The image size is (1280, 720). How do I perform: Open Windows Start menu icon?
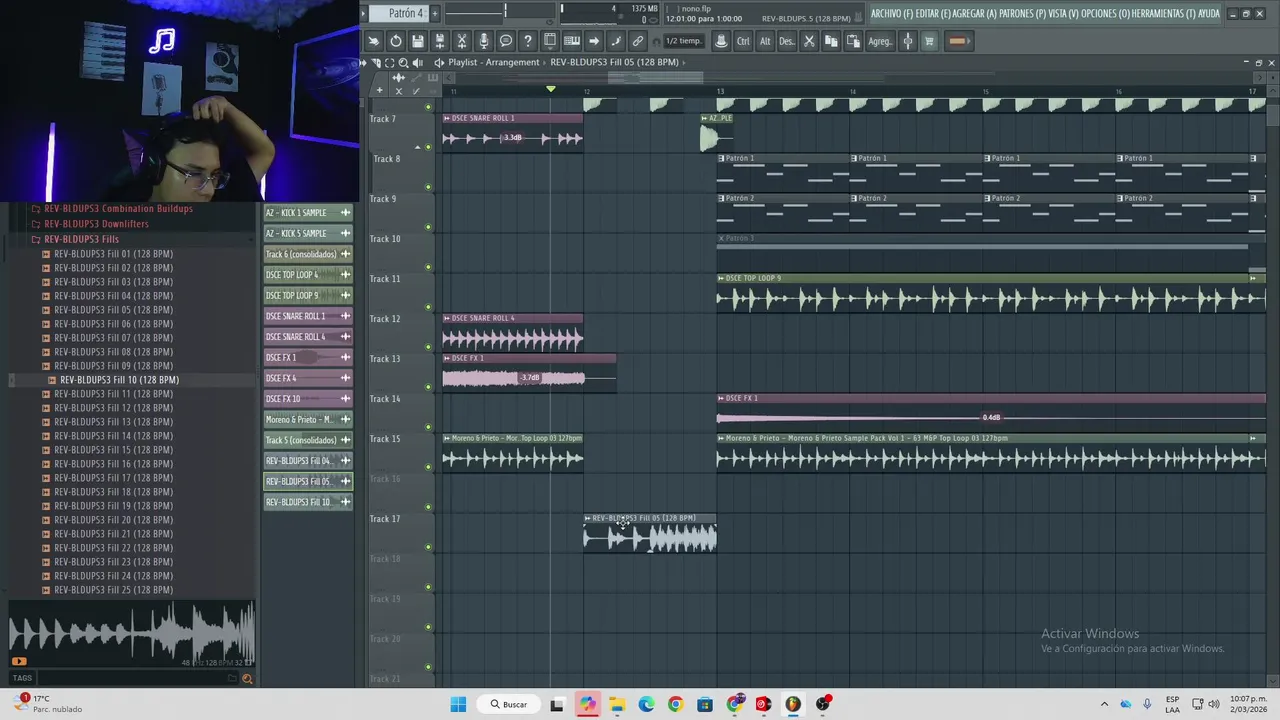pos(458,704)
